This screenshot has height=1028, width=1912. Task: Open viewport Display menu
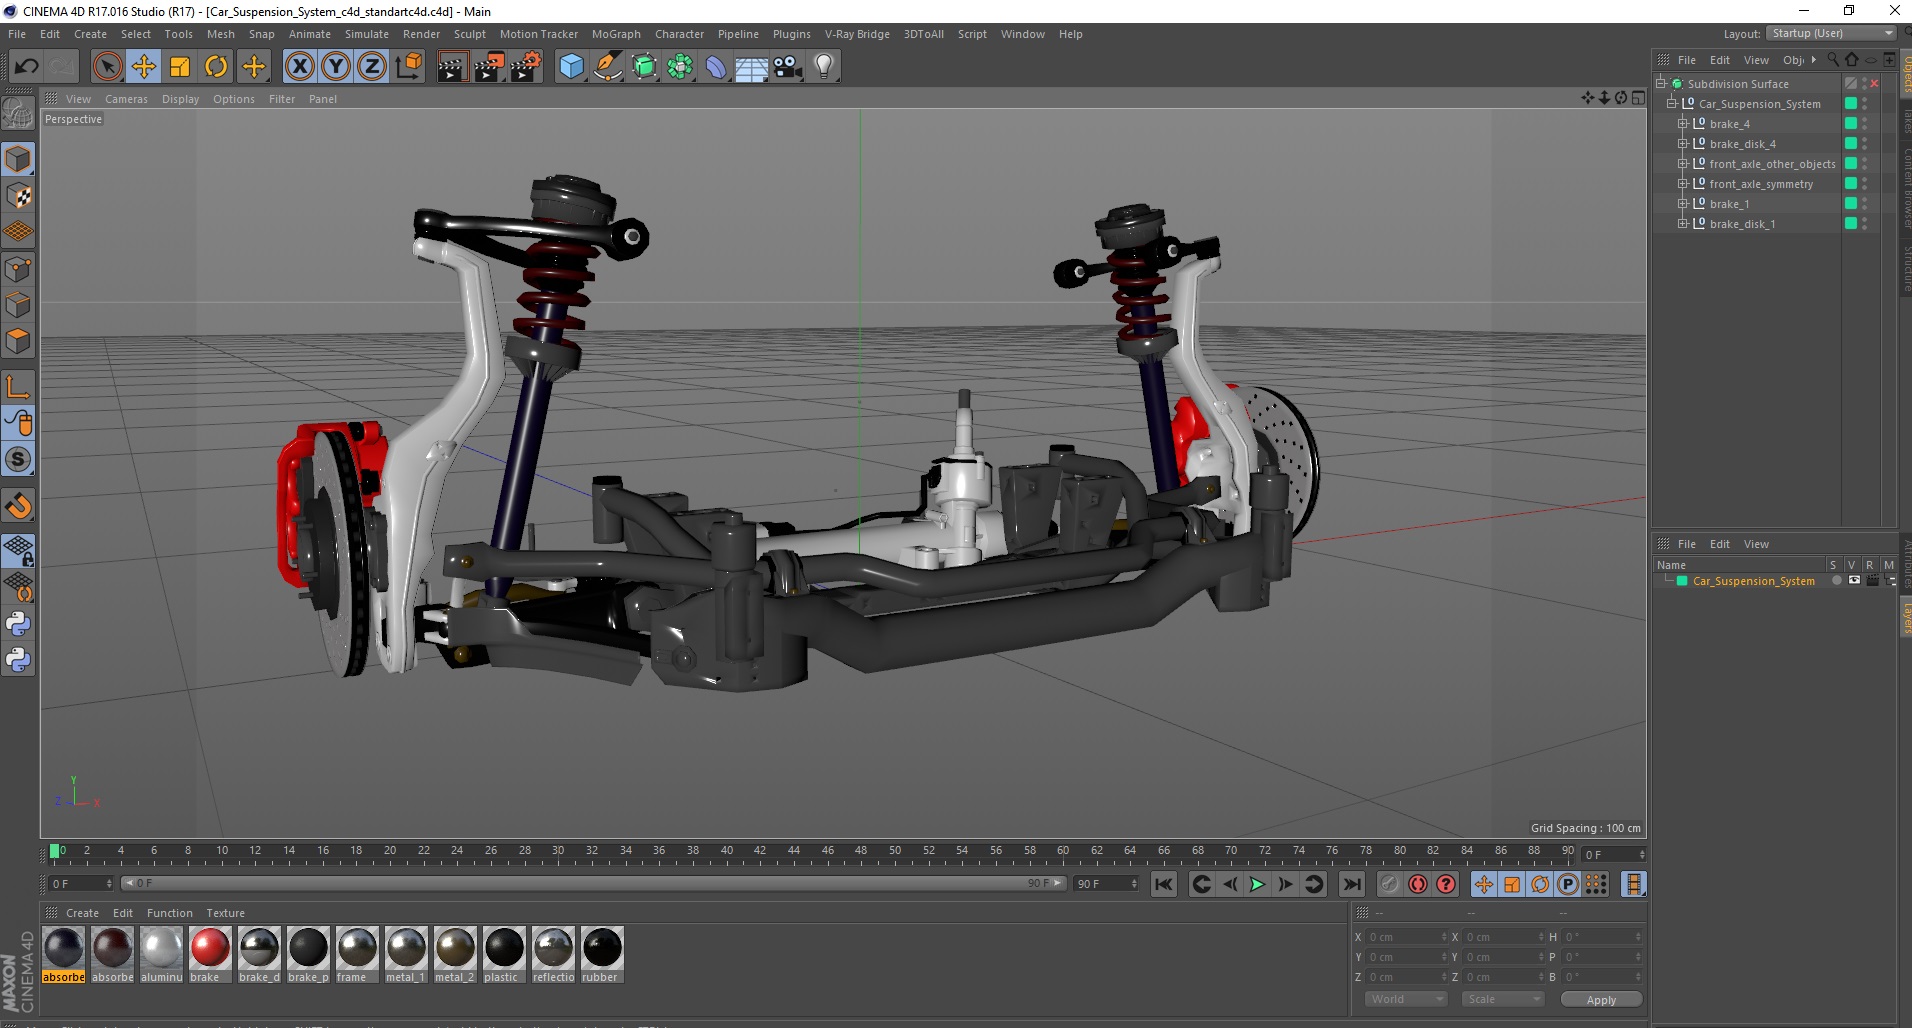click(x=180, y=99)
